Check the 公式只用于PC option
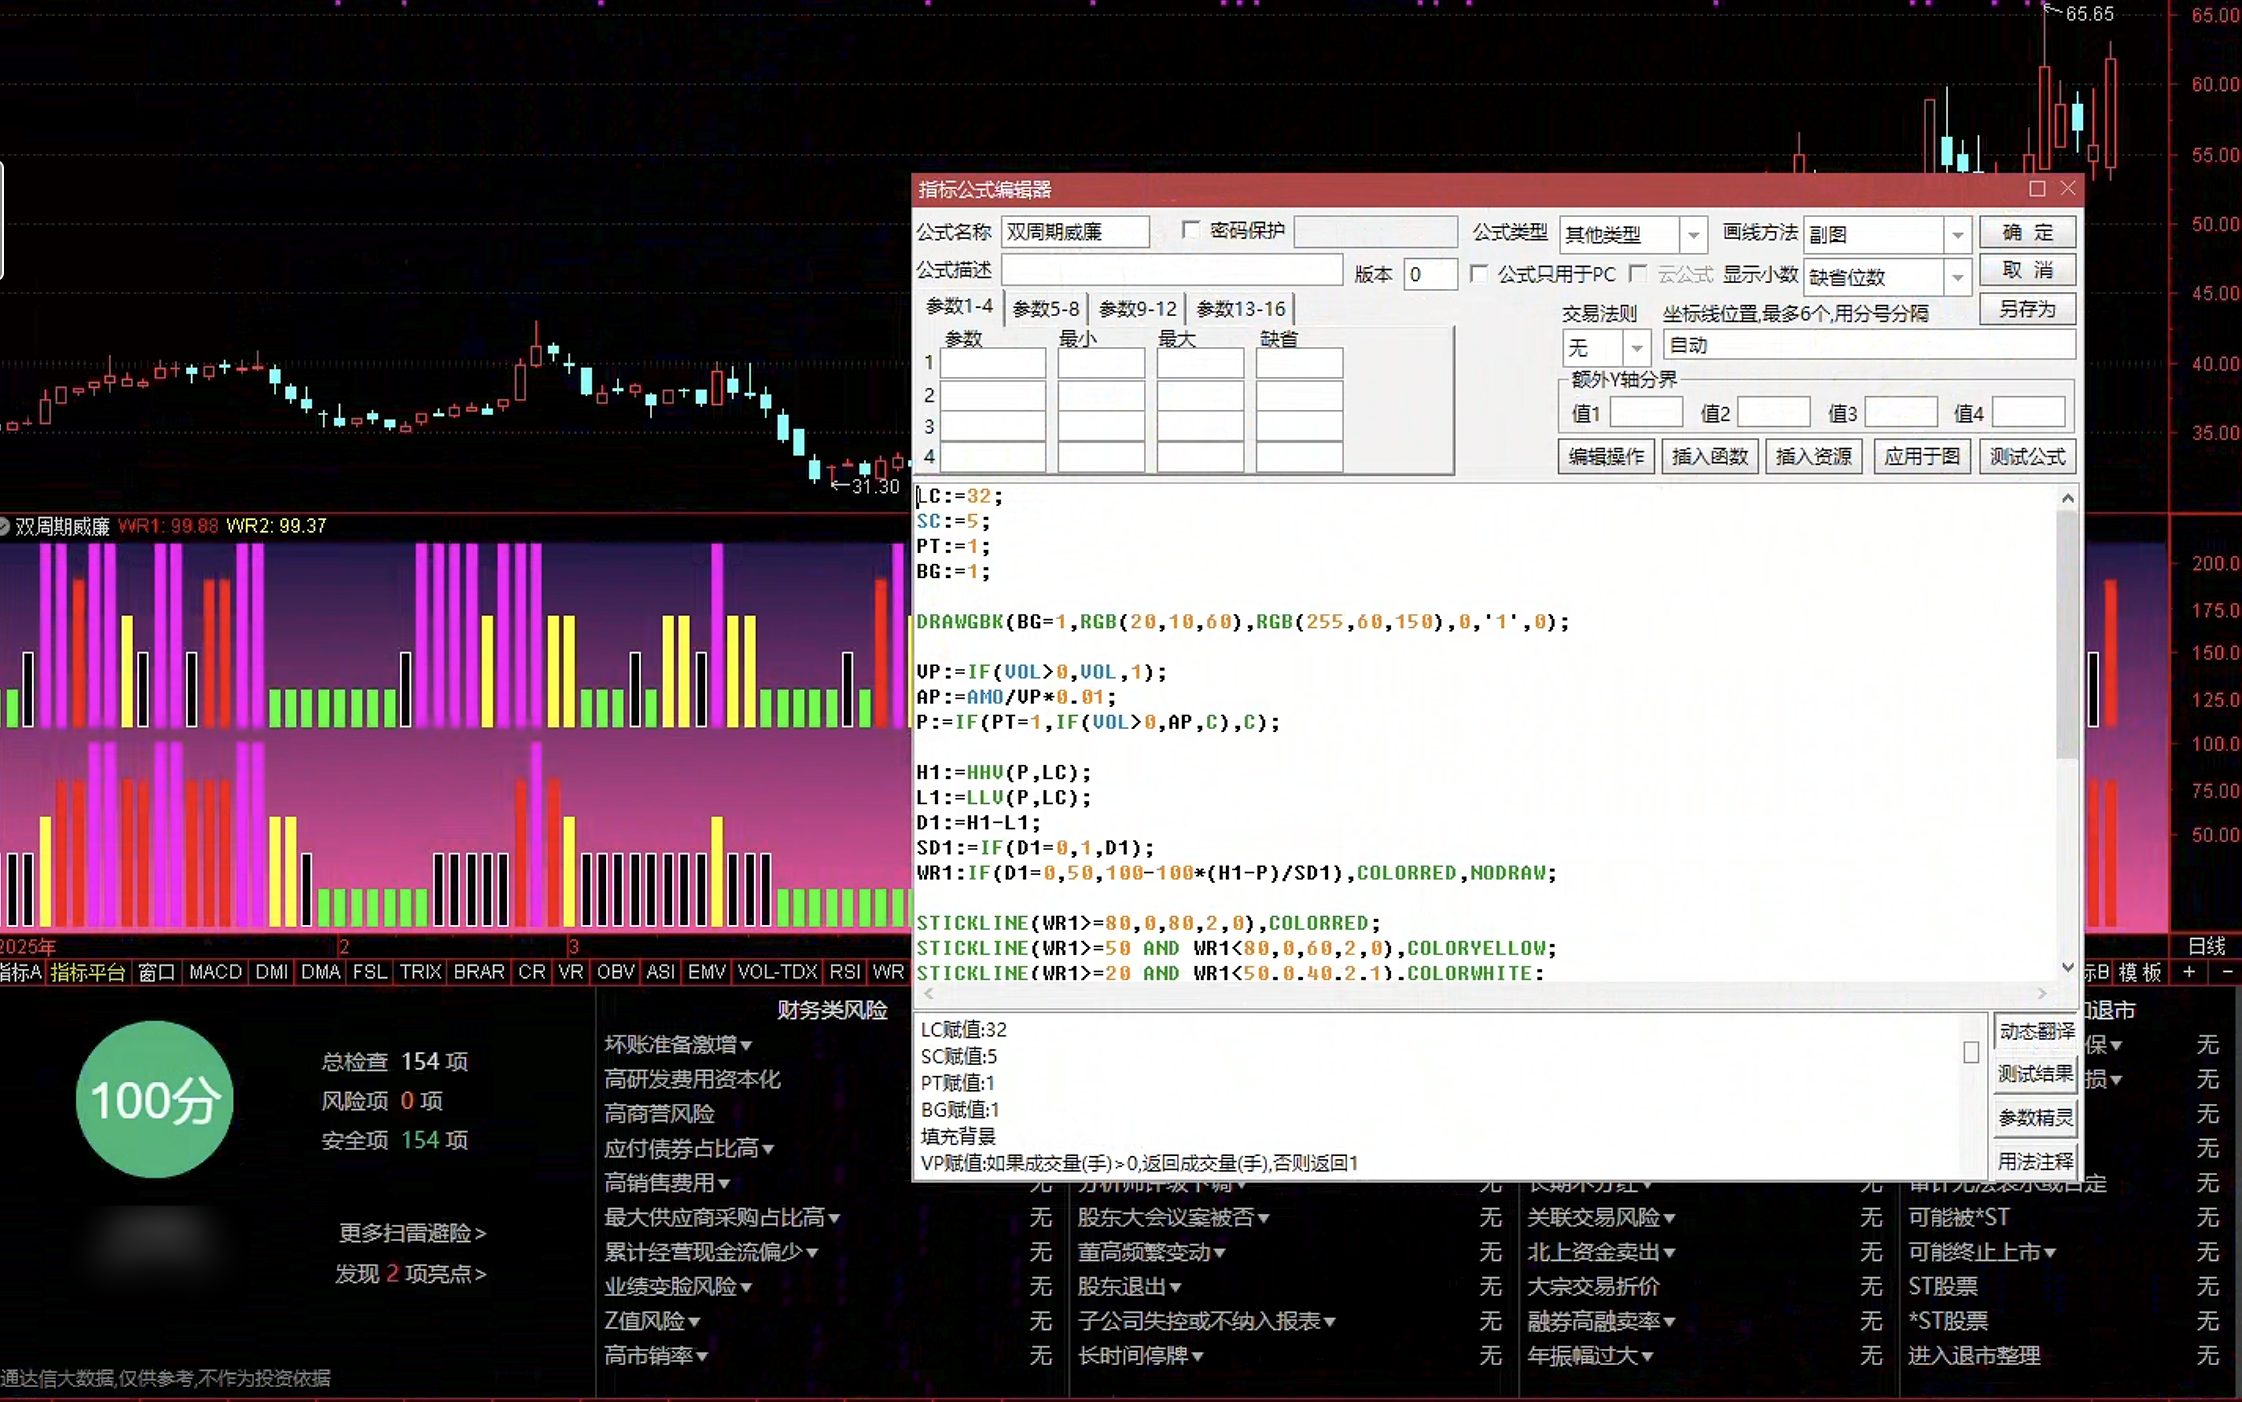The image size is (2242, 1402). 1479,273
